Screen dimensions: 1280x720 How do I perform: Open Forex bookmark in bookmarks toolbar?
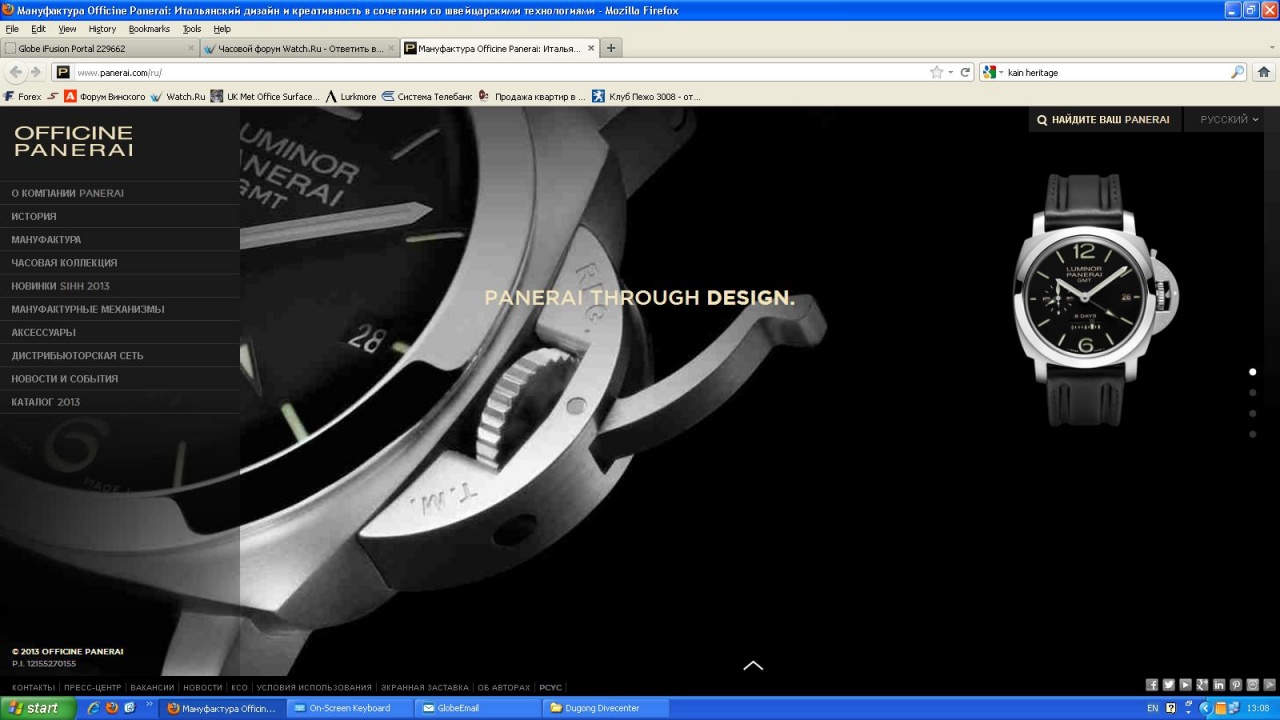click(23, 97)
